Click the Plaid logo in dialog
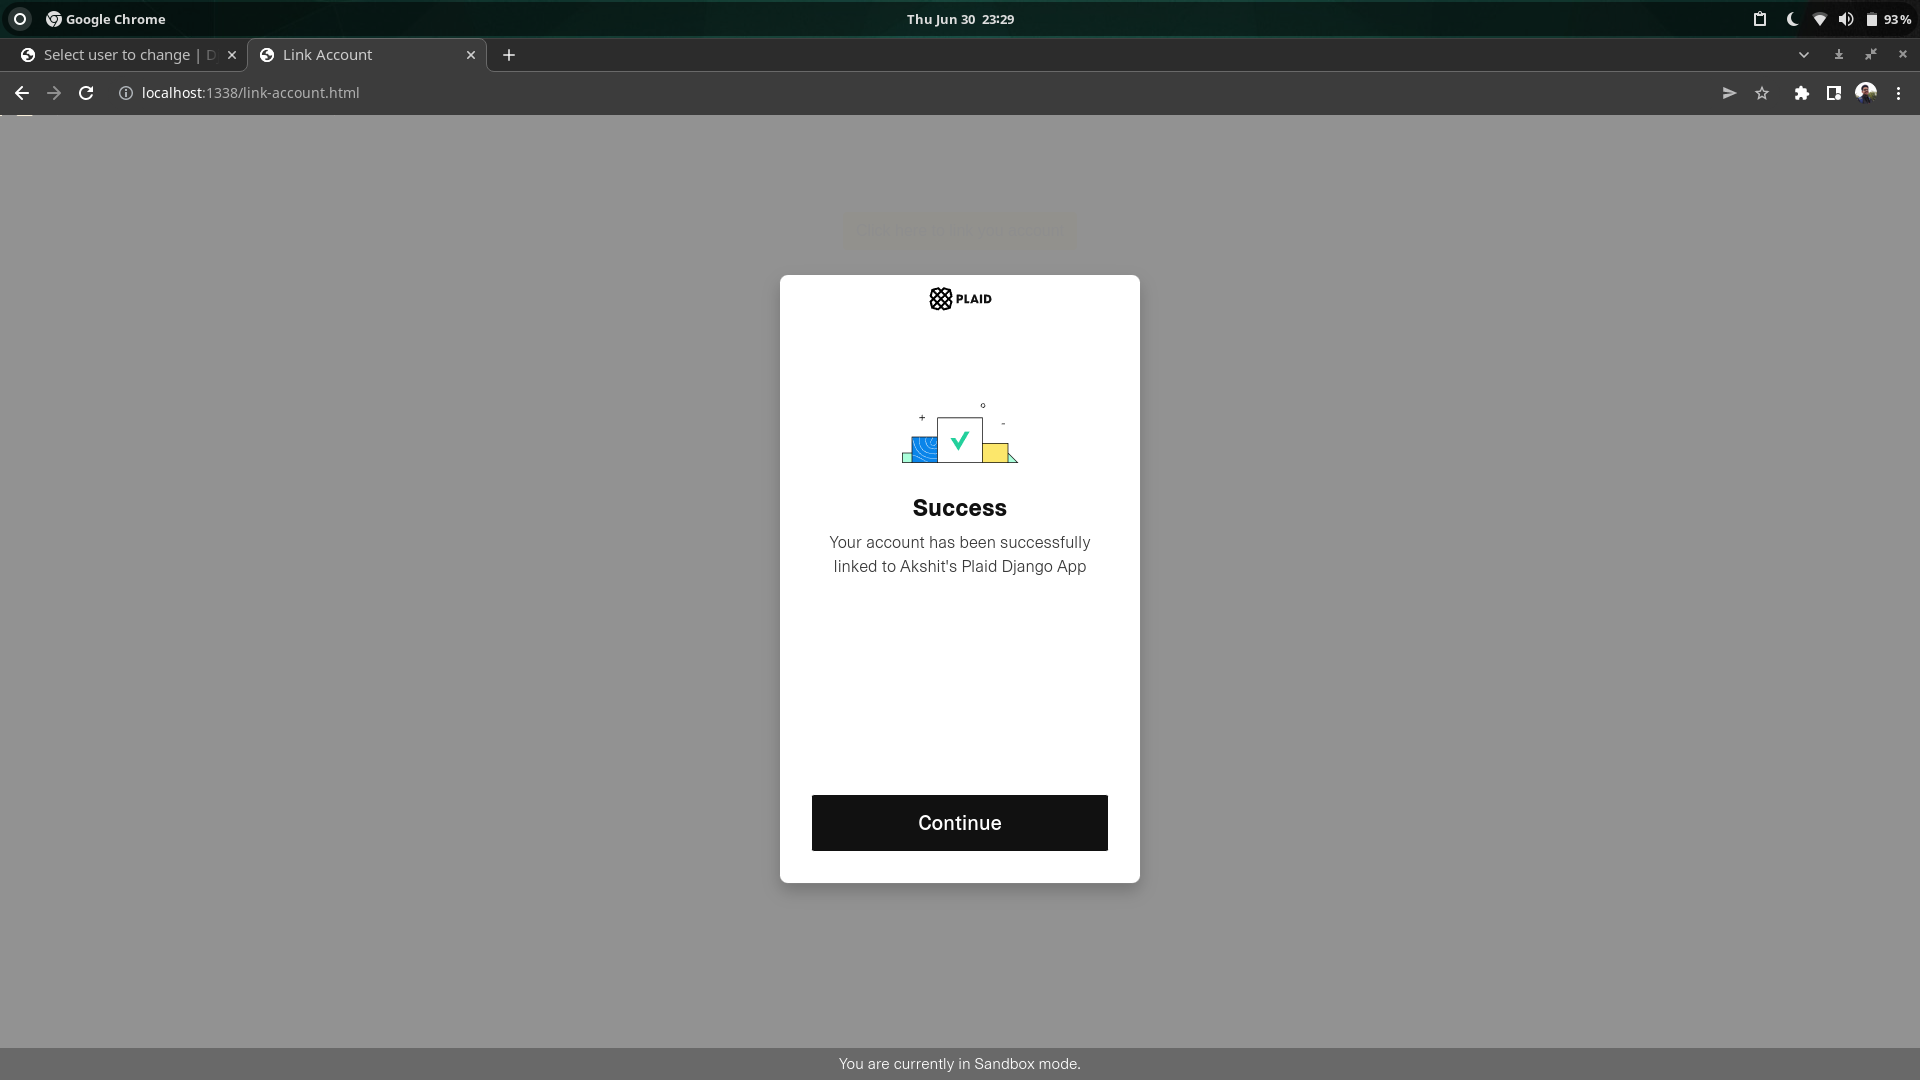The width and height of the screenshot is (1920, 1080). (959, 299)
